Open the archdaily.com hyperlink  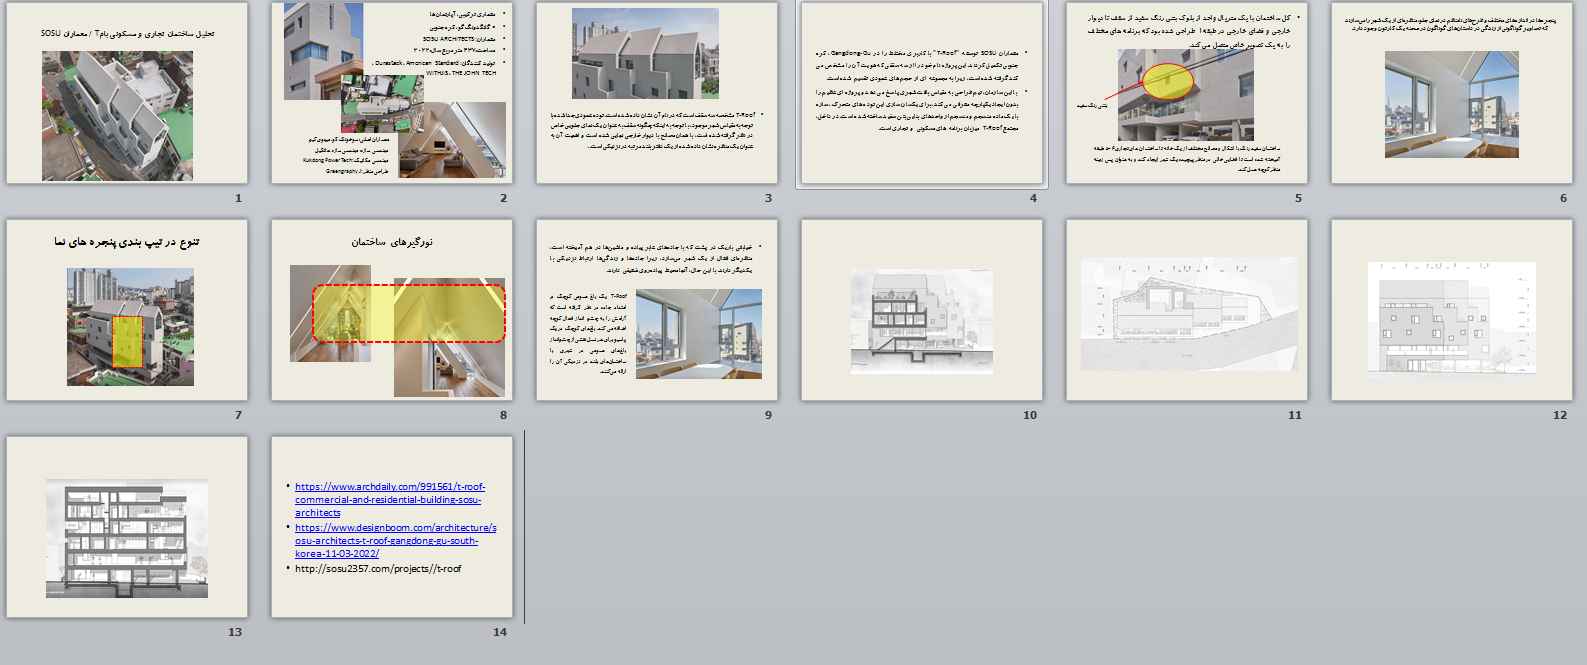click(391, 499)
